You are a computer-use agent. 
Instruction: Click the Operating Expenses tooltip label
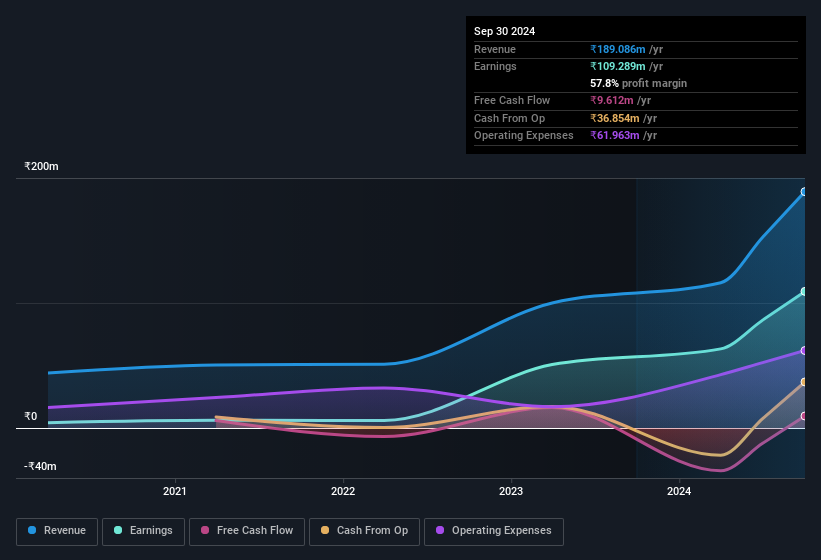tap(524, 136)
